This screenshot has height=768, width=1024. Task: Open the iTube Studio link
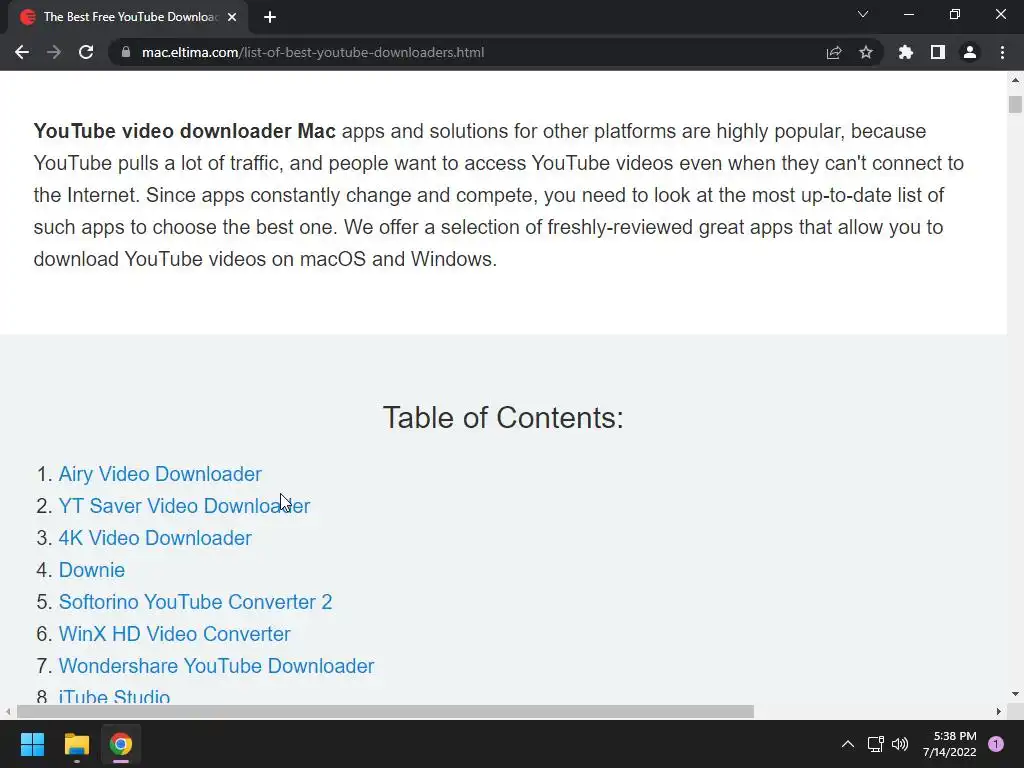(x=114, y=696)
